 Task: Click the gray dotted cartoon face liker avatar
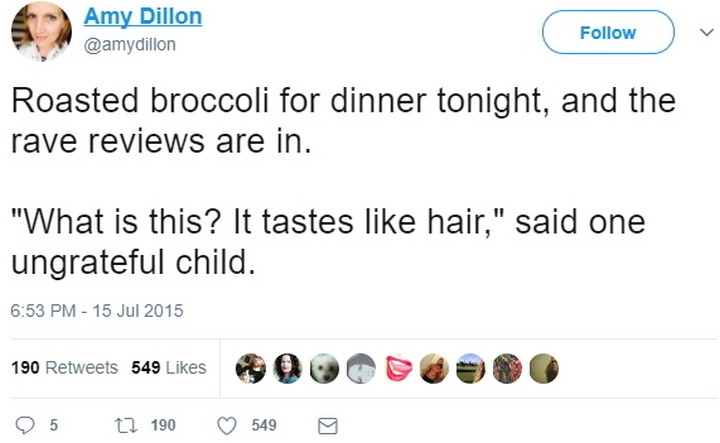pyautogui.click(x=360, y=368)
